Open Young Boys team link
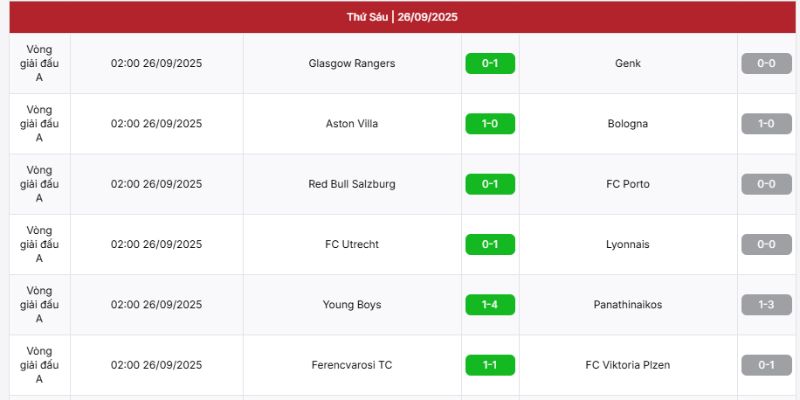Screen dimensions: 800x400 click(352, 305)
